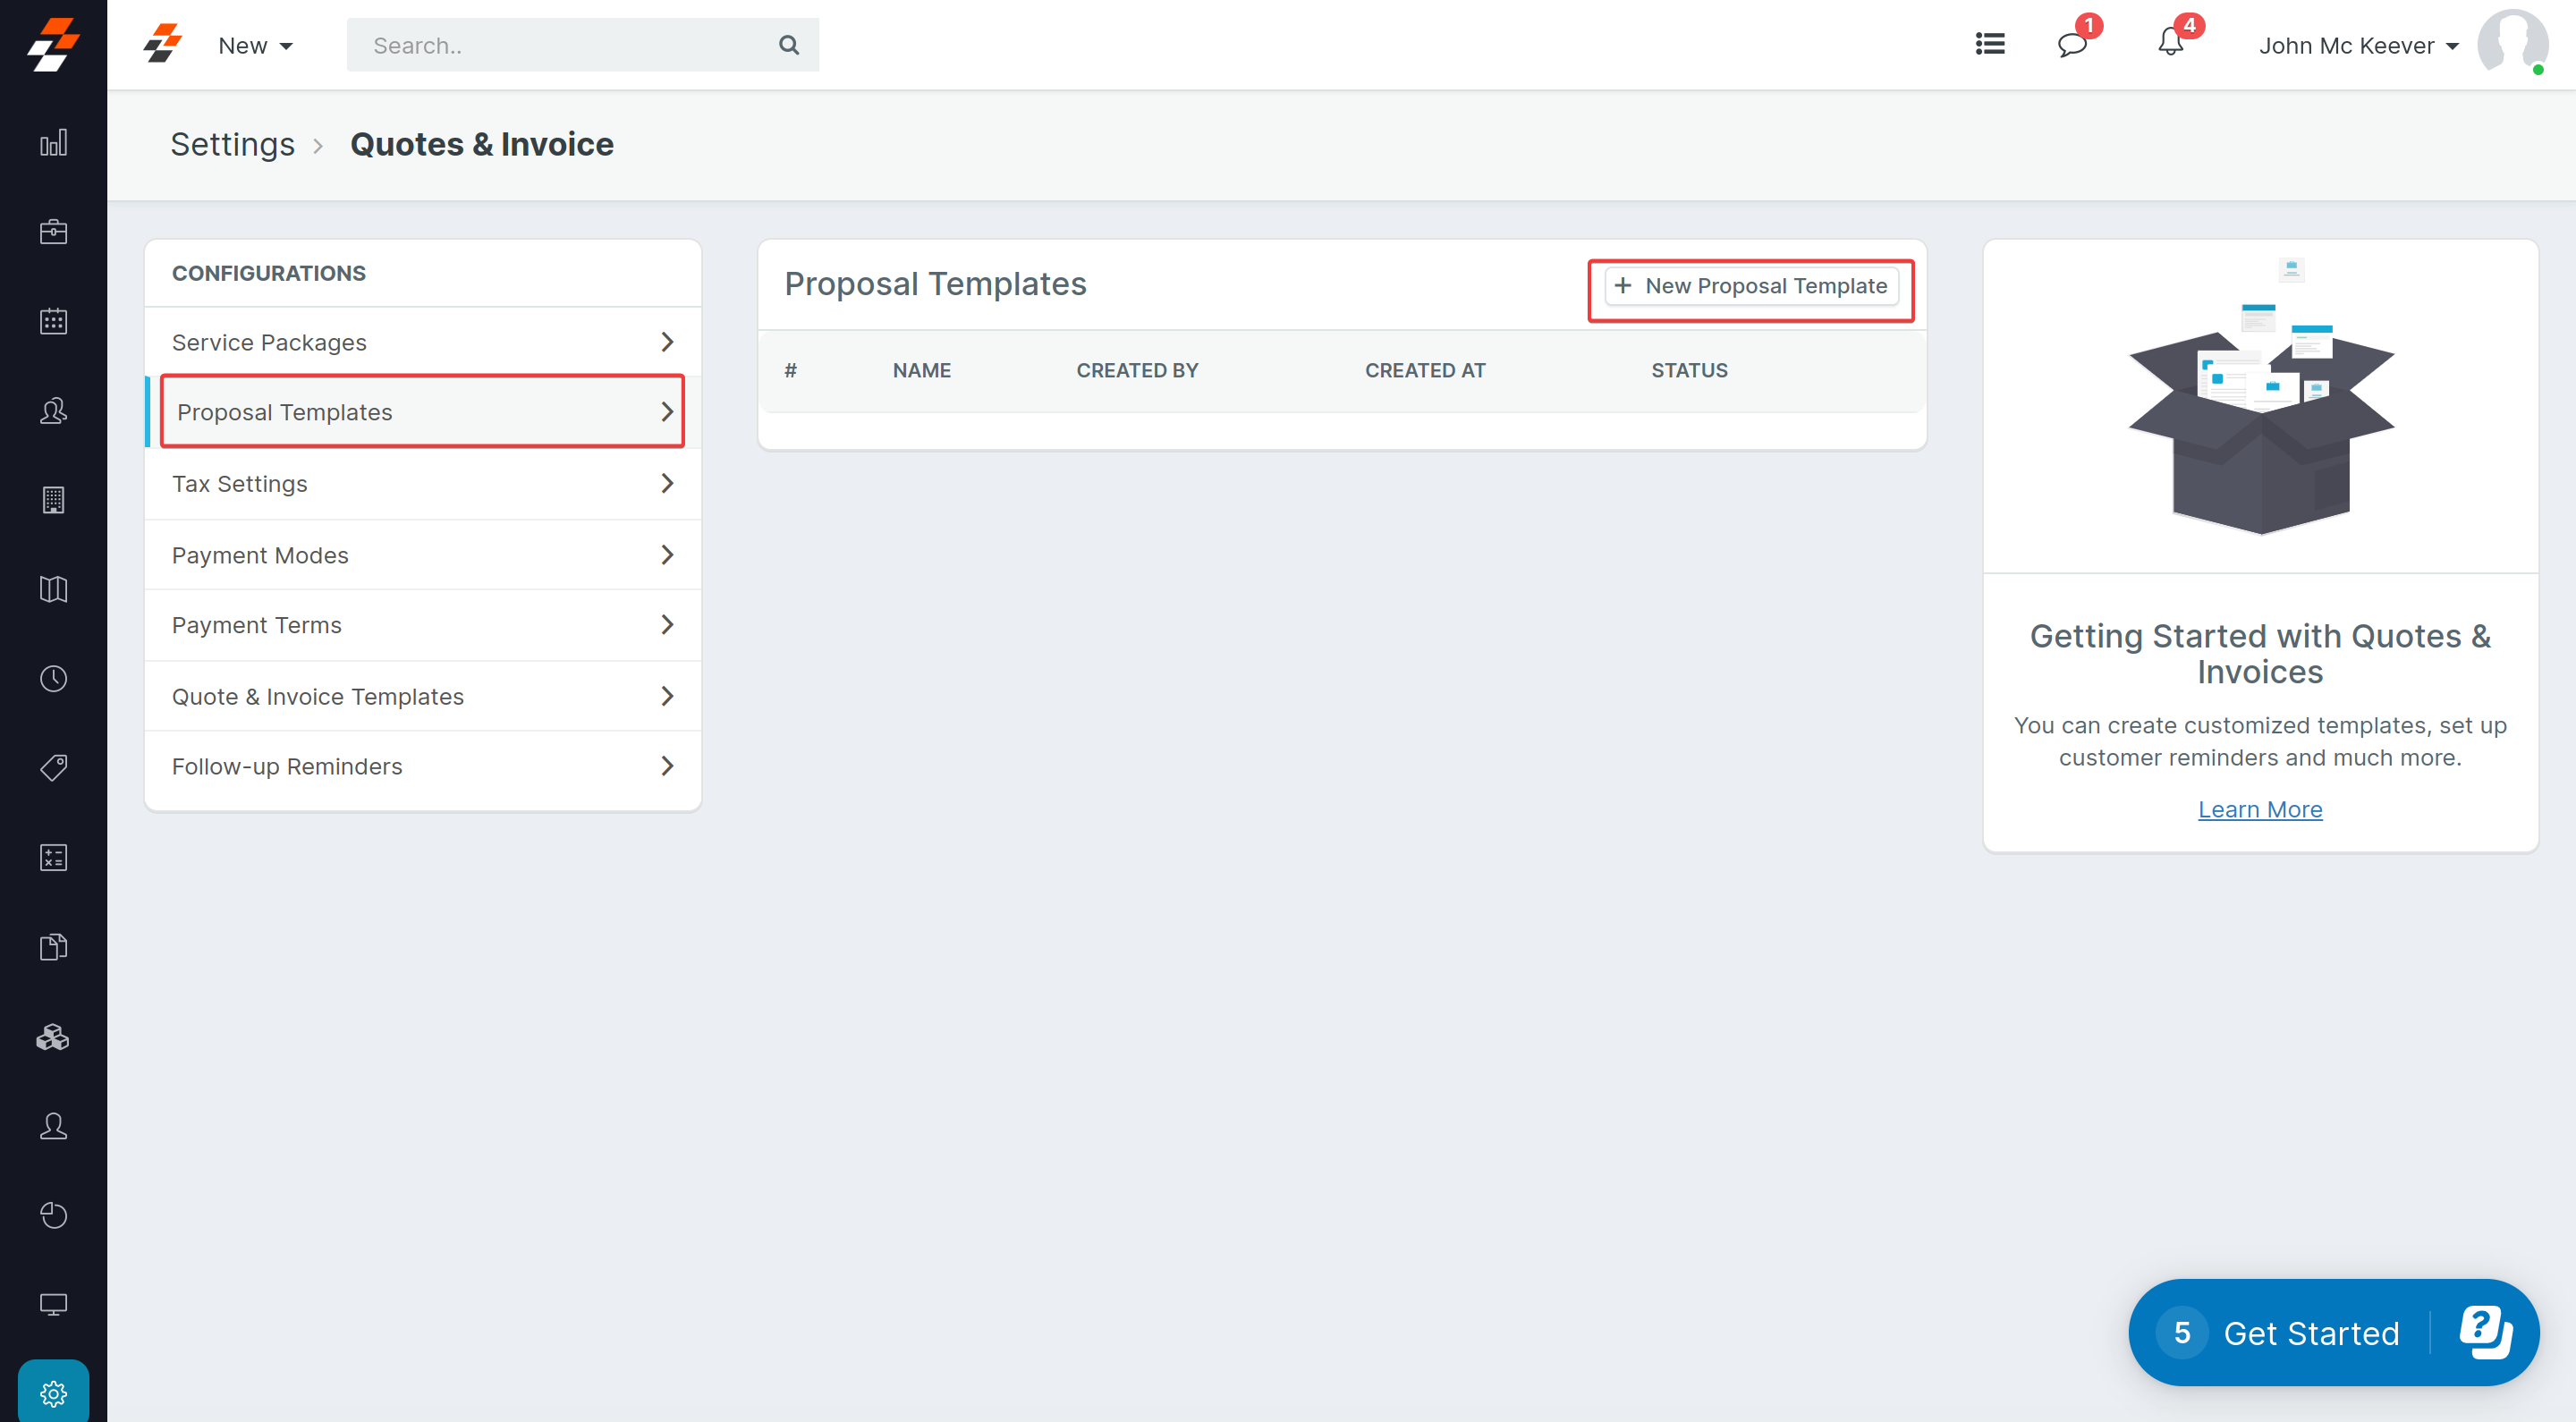2576x1422 pixels.
Task: Open the calendar sidebar icon
Action: [x=53, y=321]
